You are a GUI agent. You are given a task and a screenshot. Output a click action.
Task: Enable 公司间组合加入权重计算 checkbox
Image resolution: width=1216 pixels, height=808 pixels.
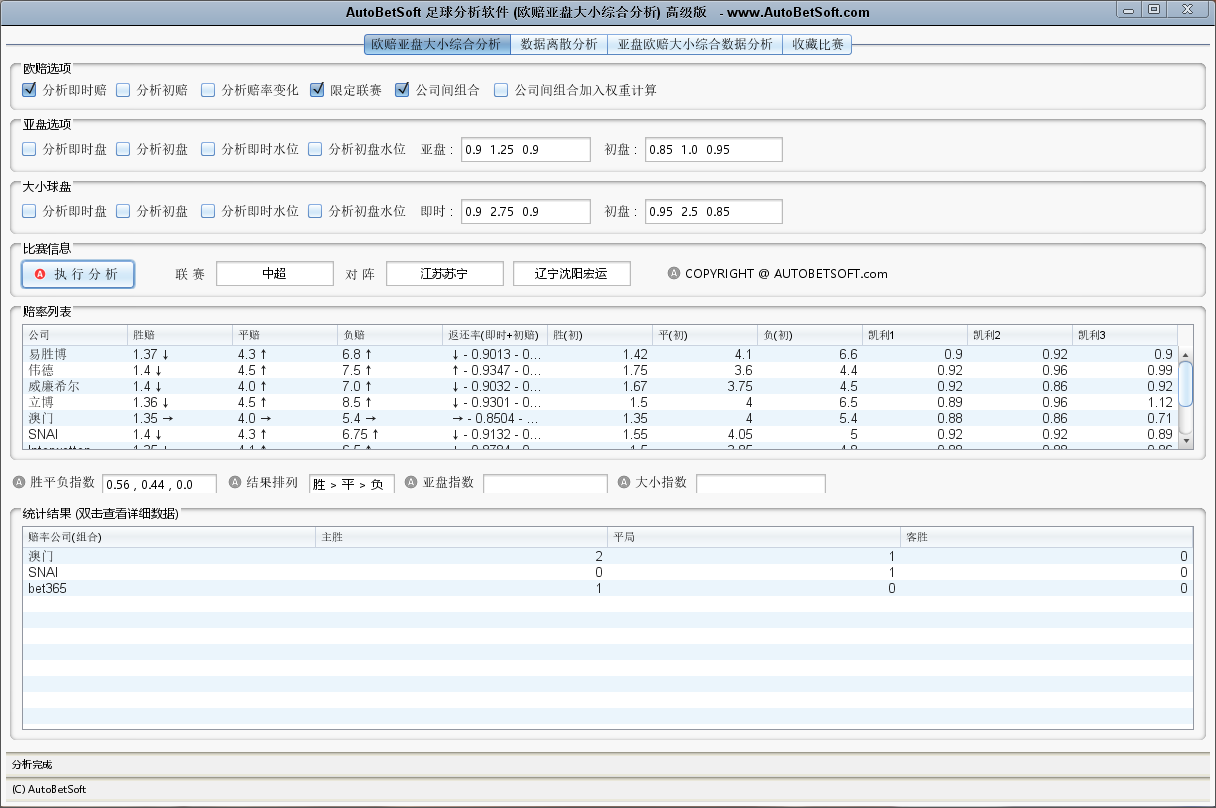pos(501,90)
